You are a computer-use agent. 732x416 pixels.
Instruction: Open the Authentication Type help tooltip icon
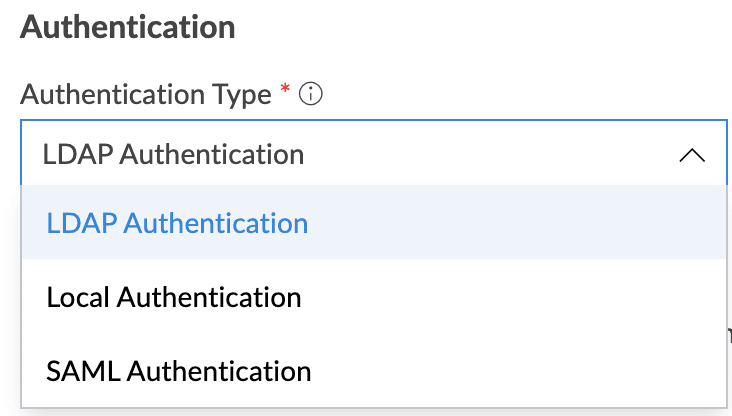click(311, 95)
